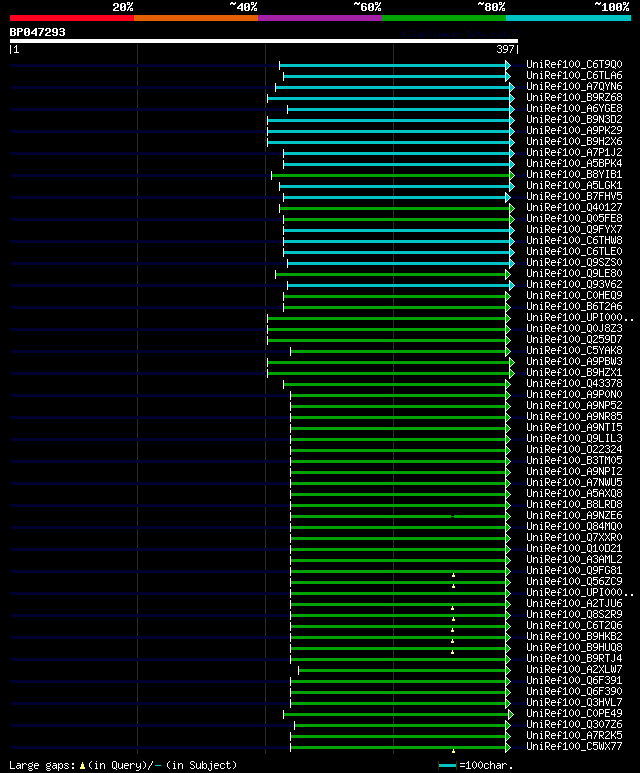Click the purple ~60% identity legend bar
Viewport: 640px width, 773px height.
(320, 18)
